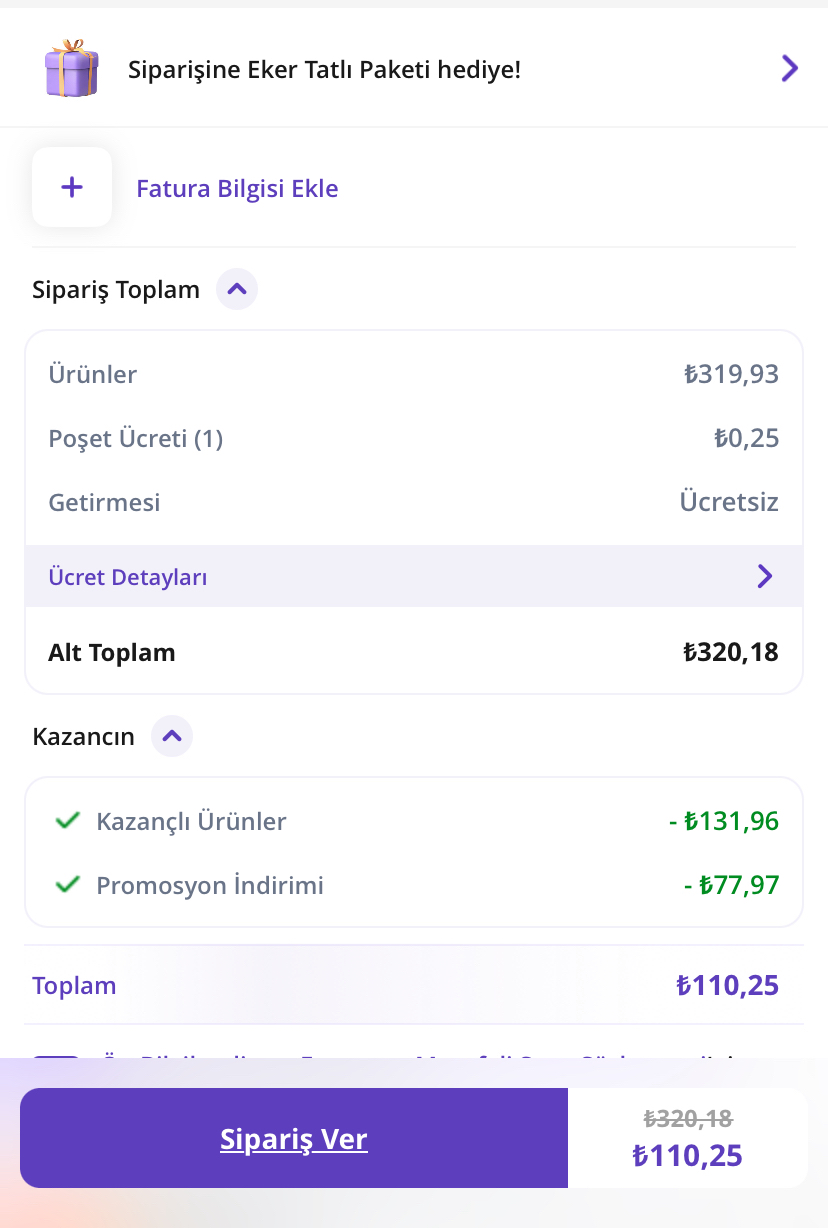Image resolution: width=828 pixels, height=1228 pixels.
Task: Open gift banner via right arrow
Action: coord(790,68)
